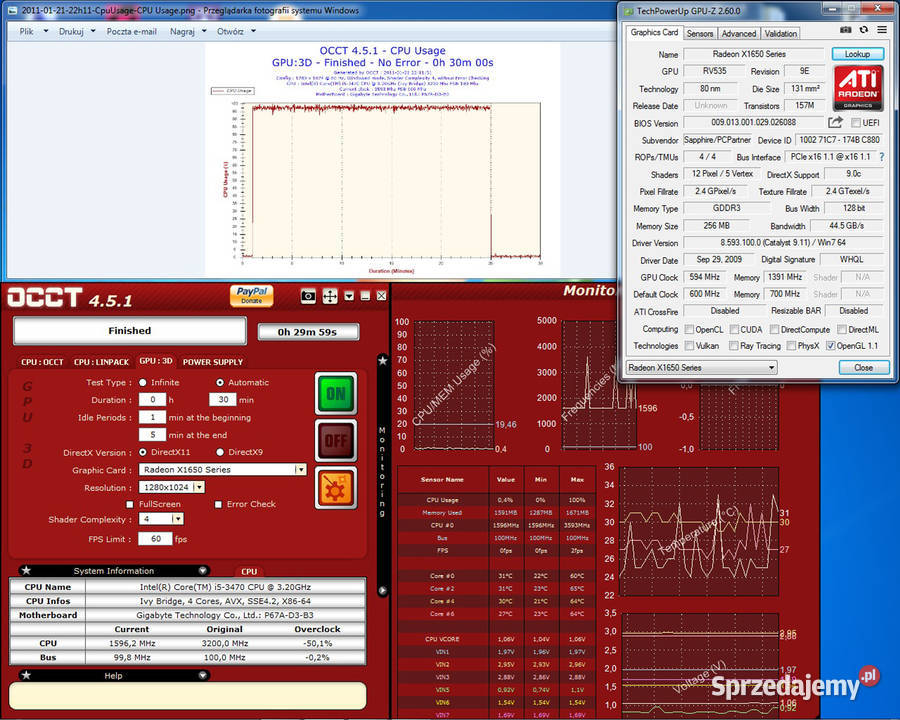Click Duration hours input field
The width and height of the screenshot is (900, 720).
click(x=153, y=400)
